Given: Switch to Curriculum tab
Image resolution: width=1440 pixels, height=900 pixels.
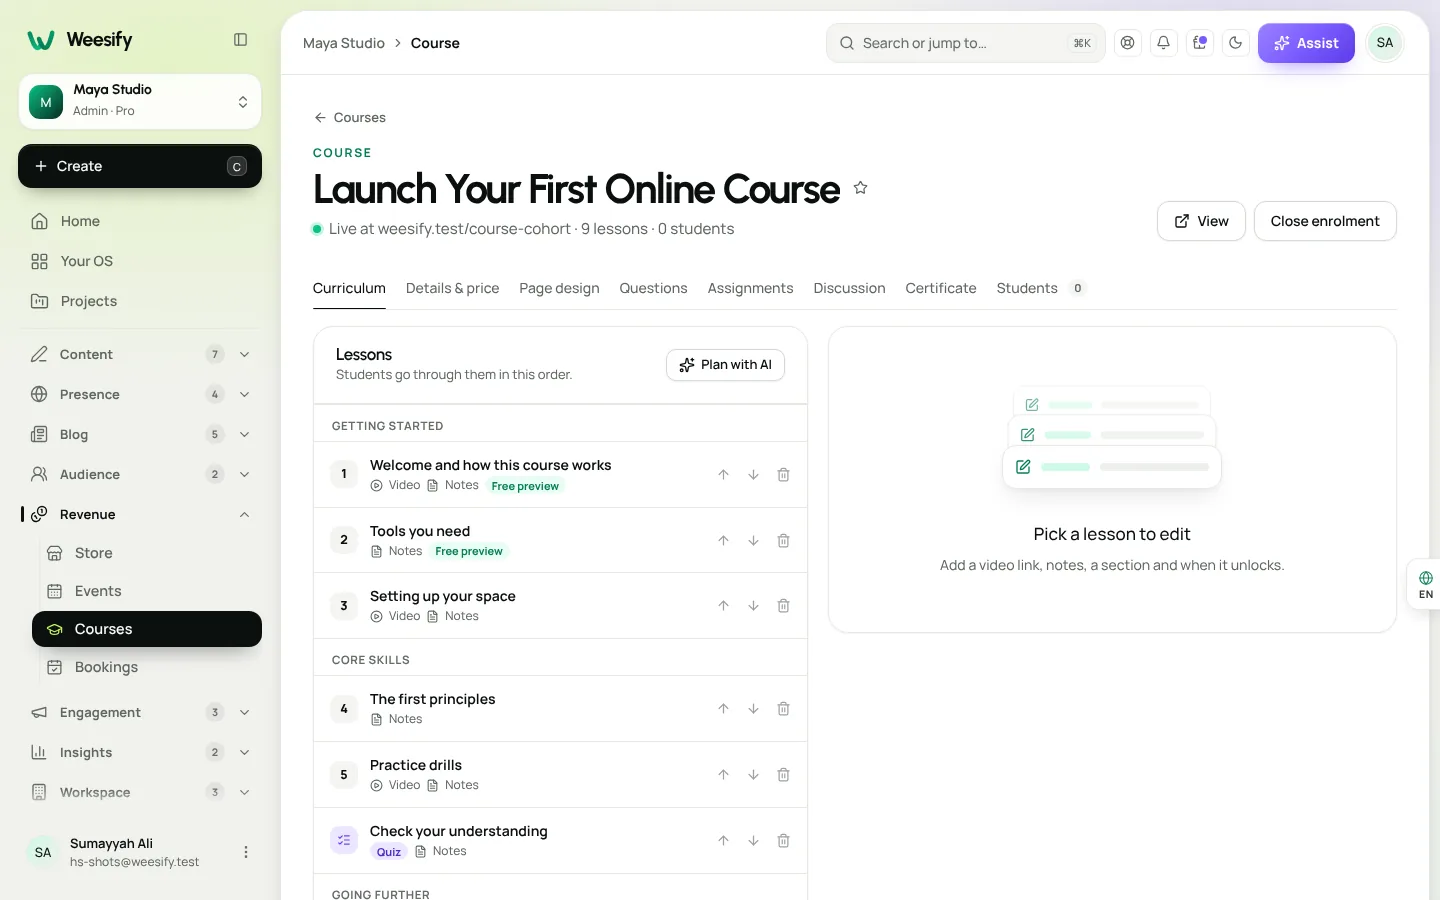Looking at the screenshot, I should coord(349,288).
